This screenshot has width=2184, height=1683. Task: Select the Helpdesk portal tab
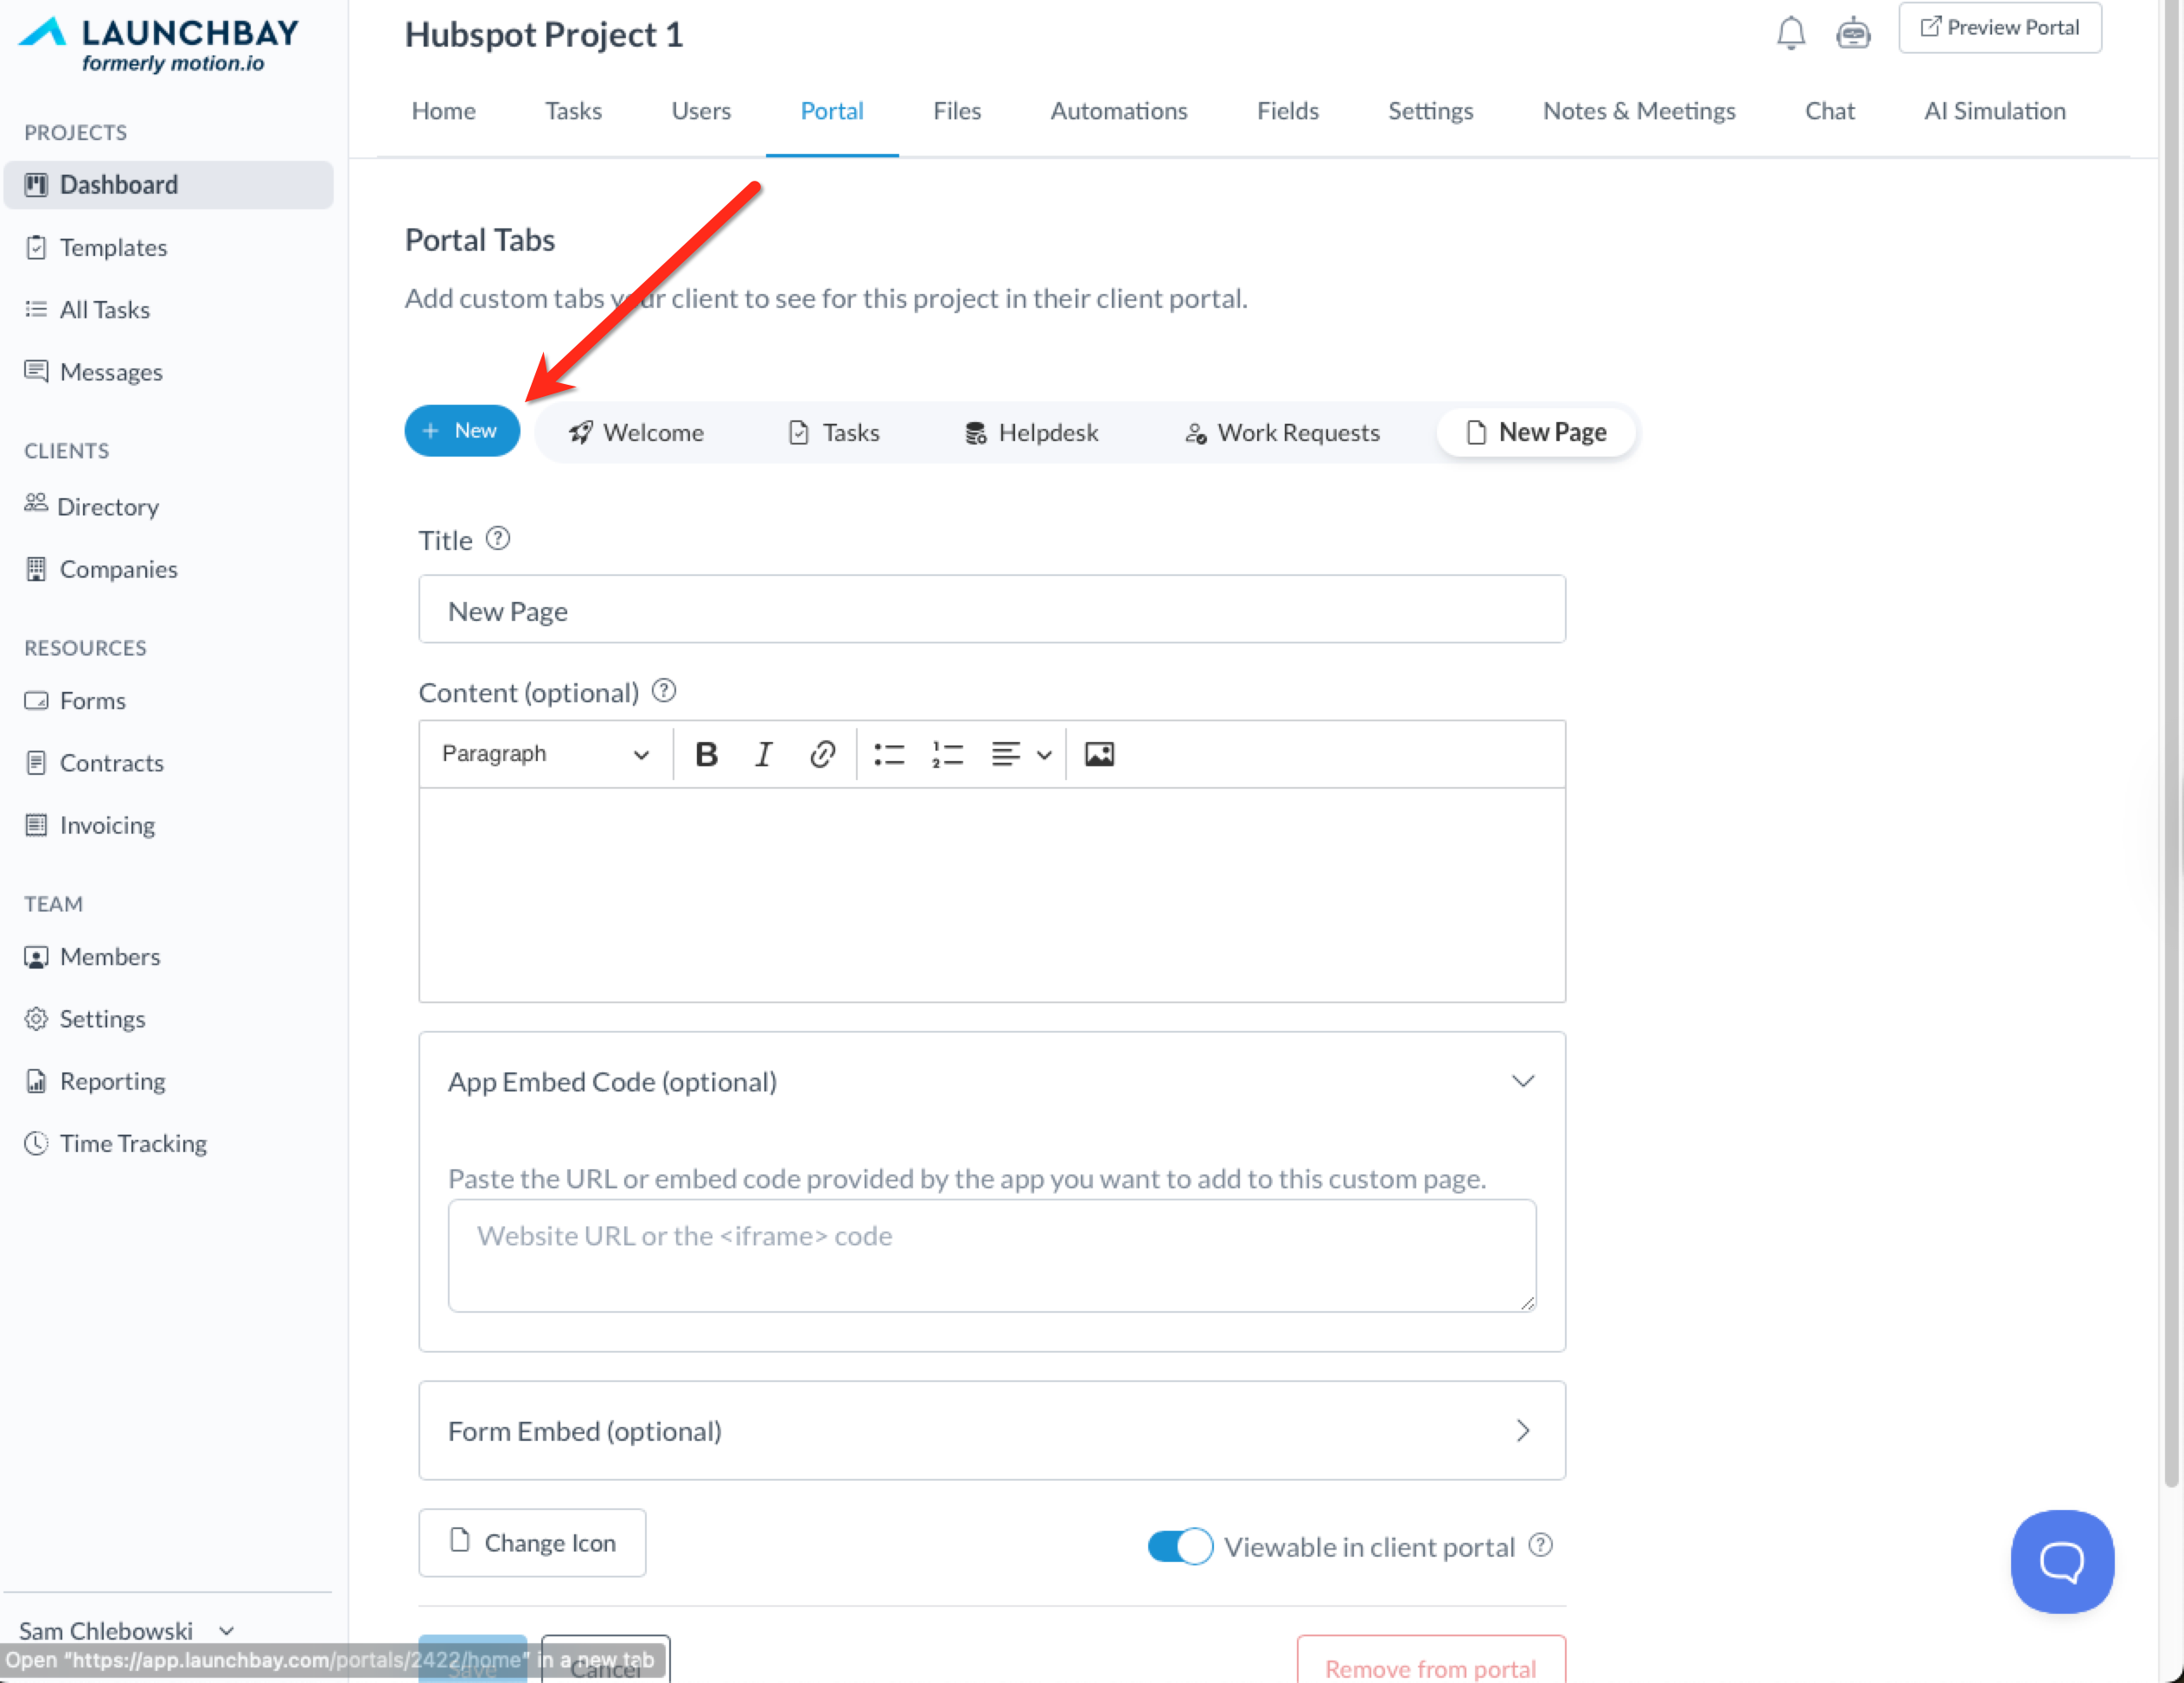[x=1031, y=432]
